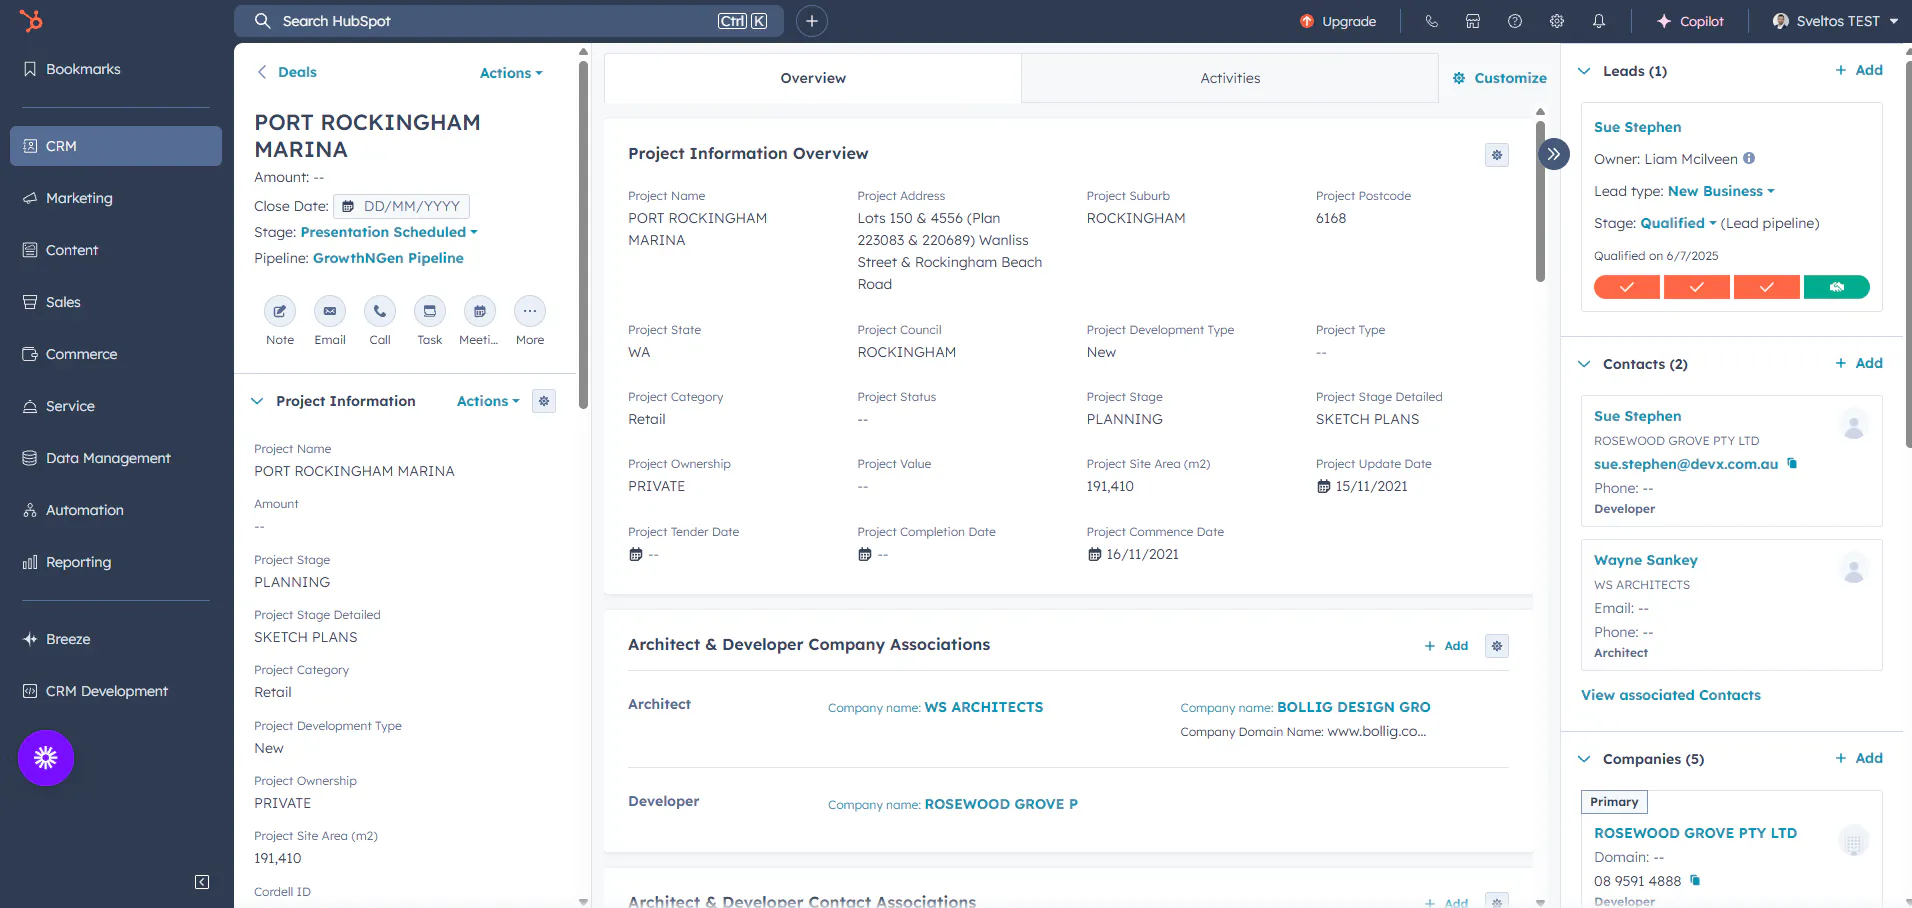Viewport: 1912px width, 908px height.
Task: Collapse the left navigation sidebar
Action: click(x=202, y=882)
